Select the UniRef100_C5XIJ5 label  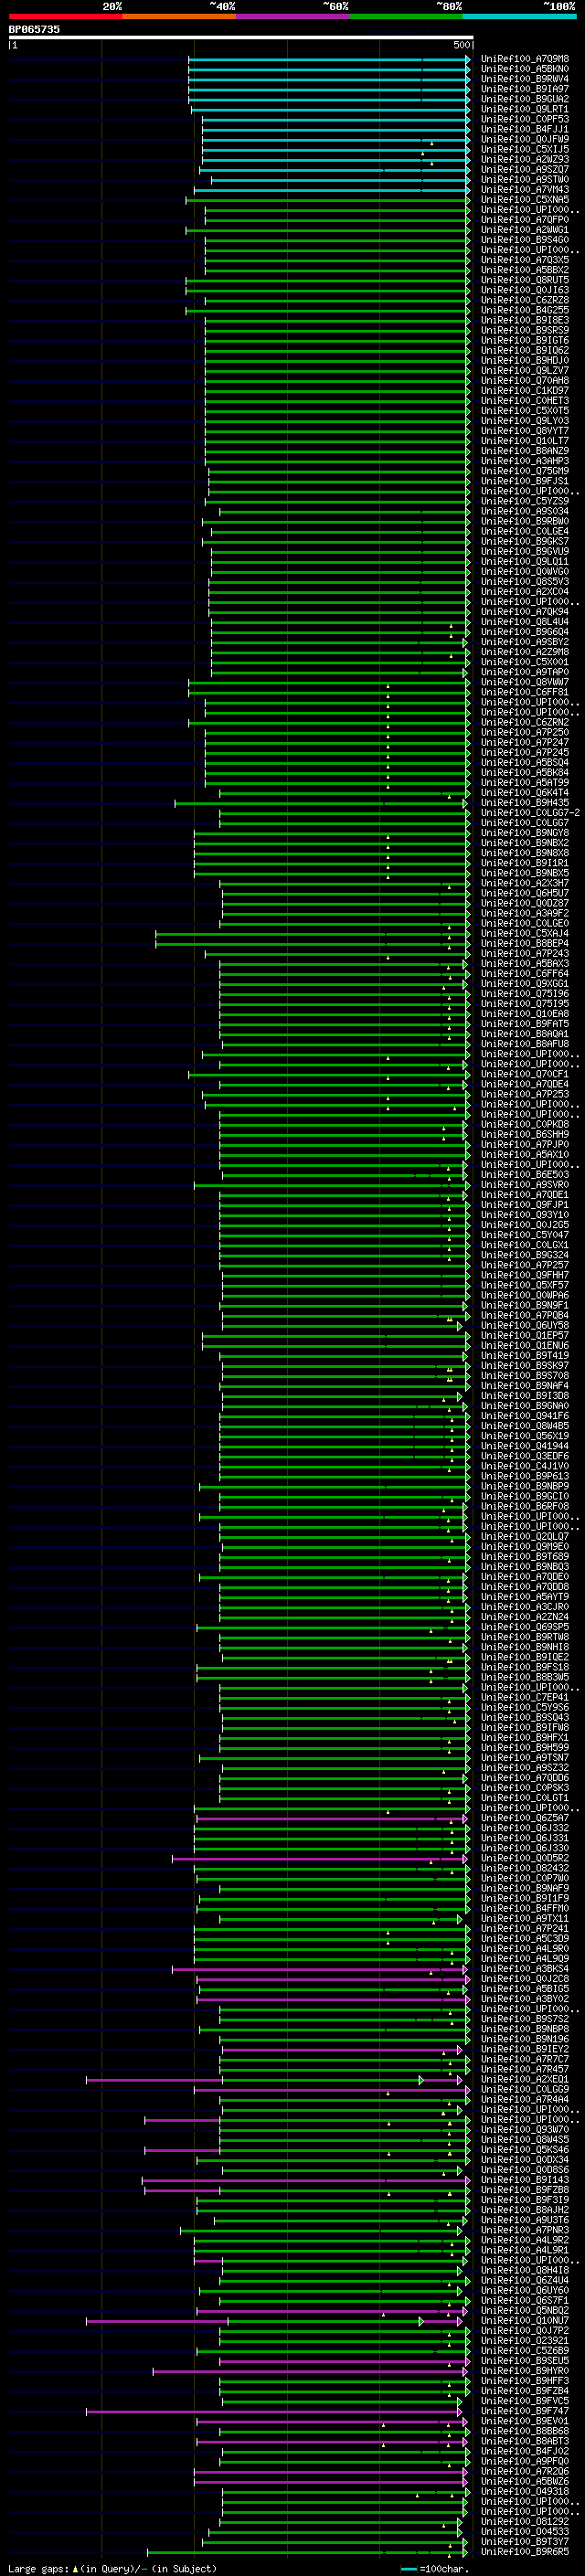click(525, 149)
